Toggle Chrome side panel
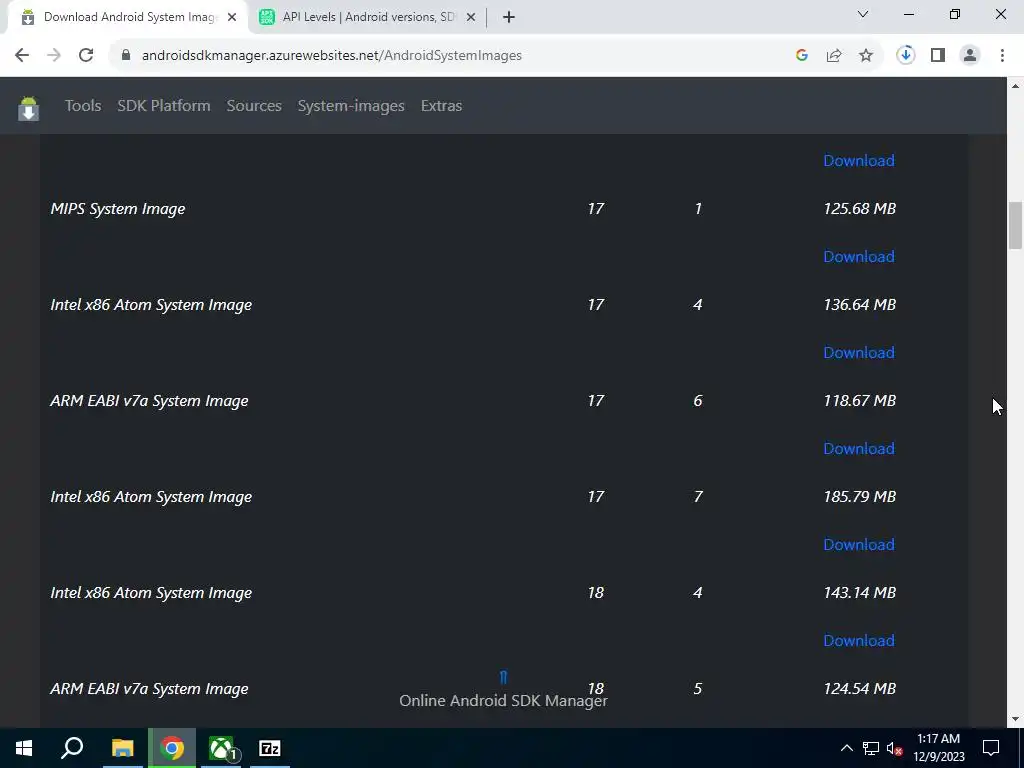The image size is (1024, 768). [938, 56]
